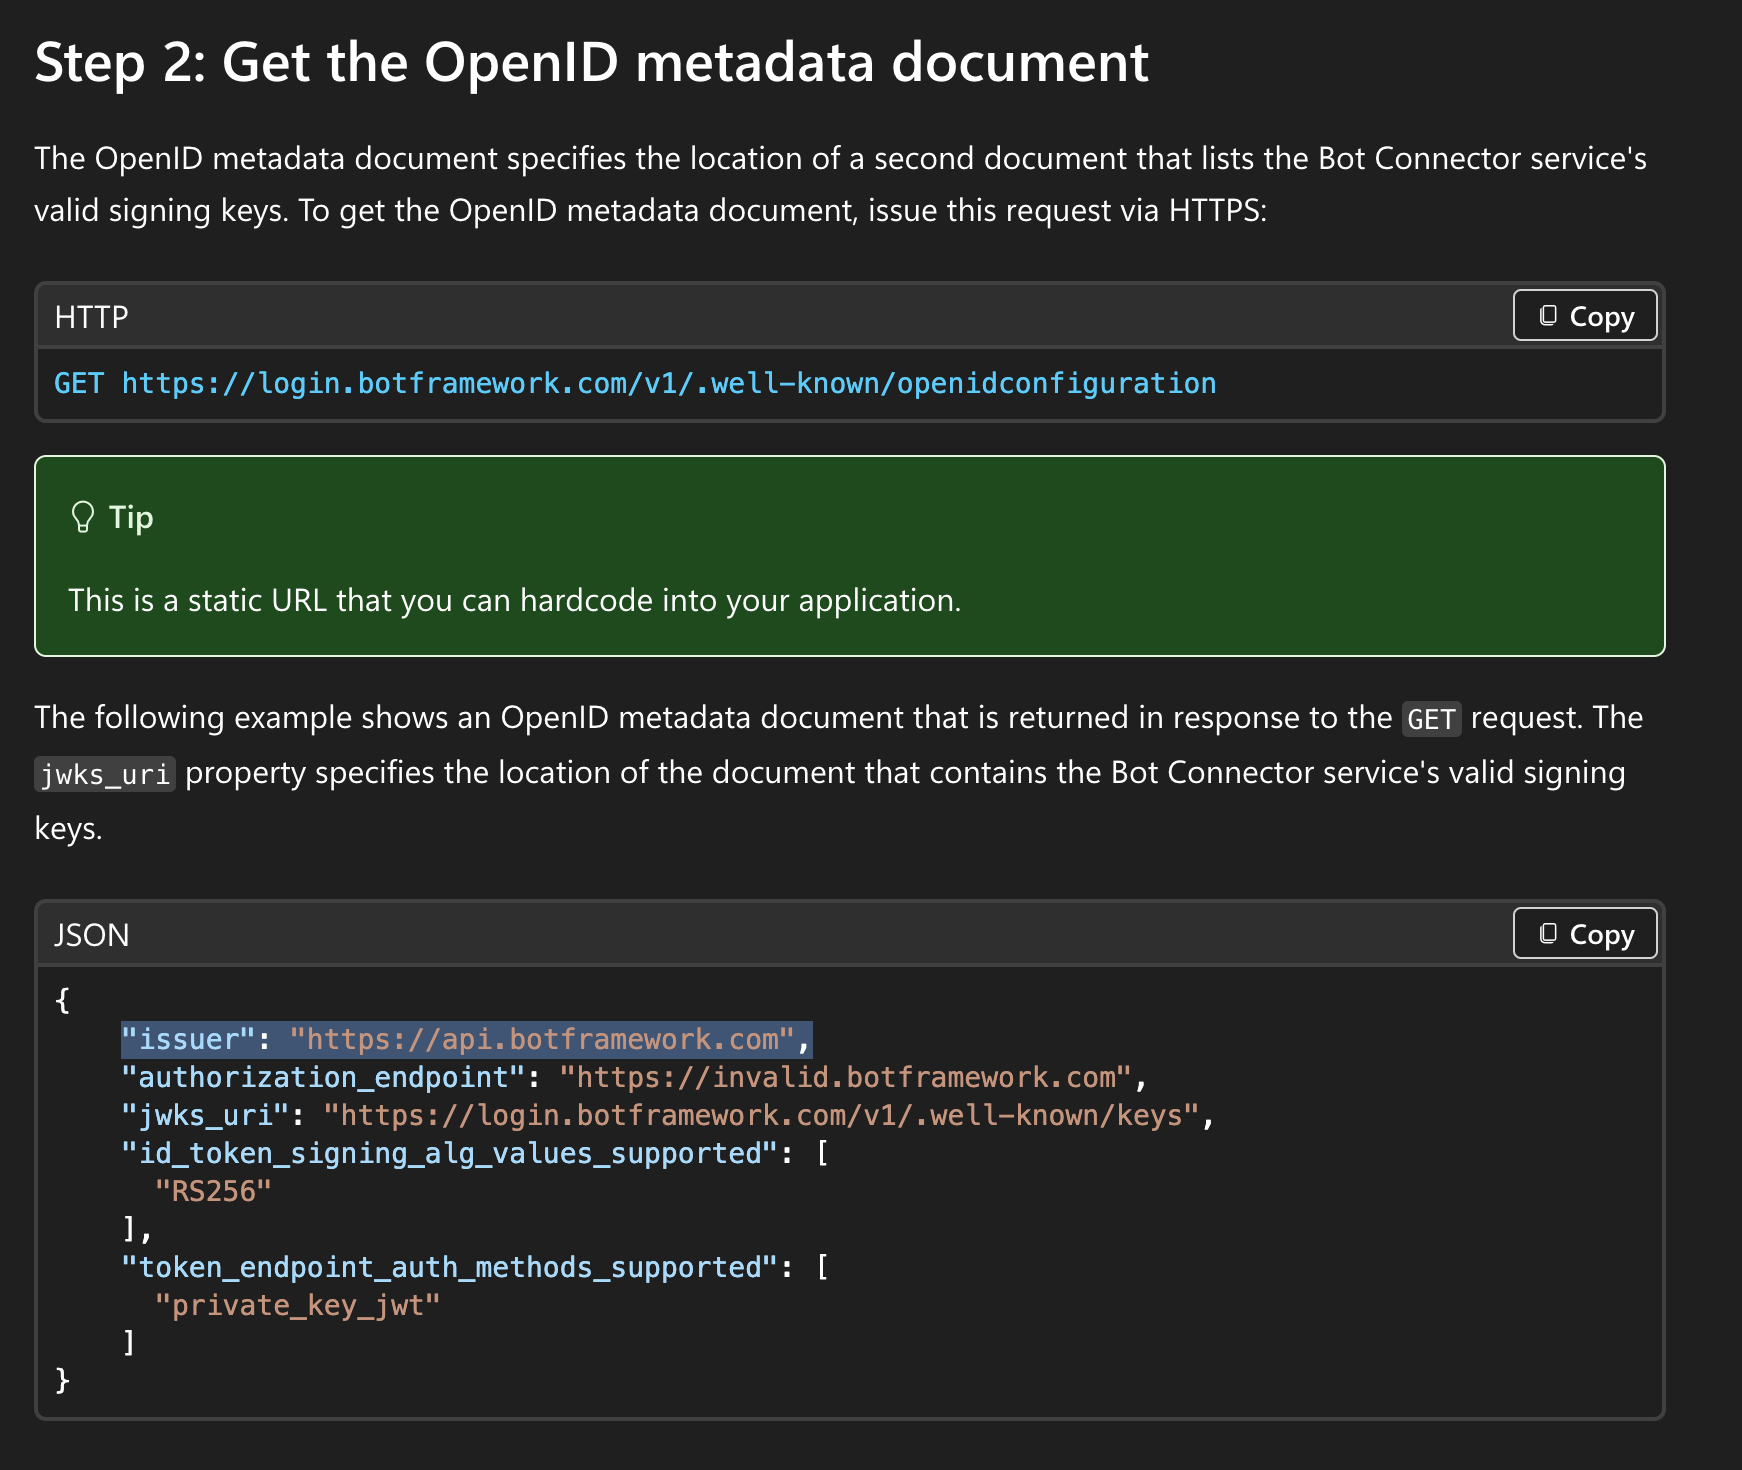Click the login.botframework.com openidconfiguration URL
This screenshot has width=1742, height=1470.
tap(668, 384)
